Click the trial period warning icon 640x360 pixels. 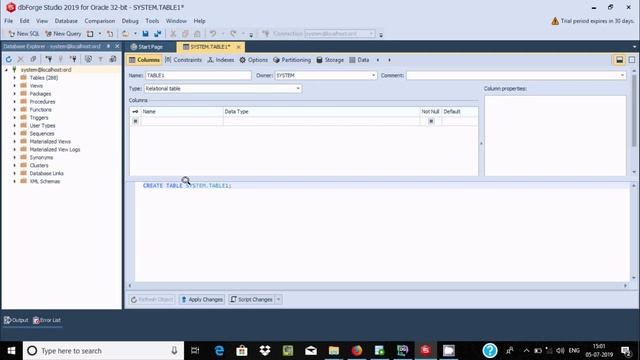[555, 21]
